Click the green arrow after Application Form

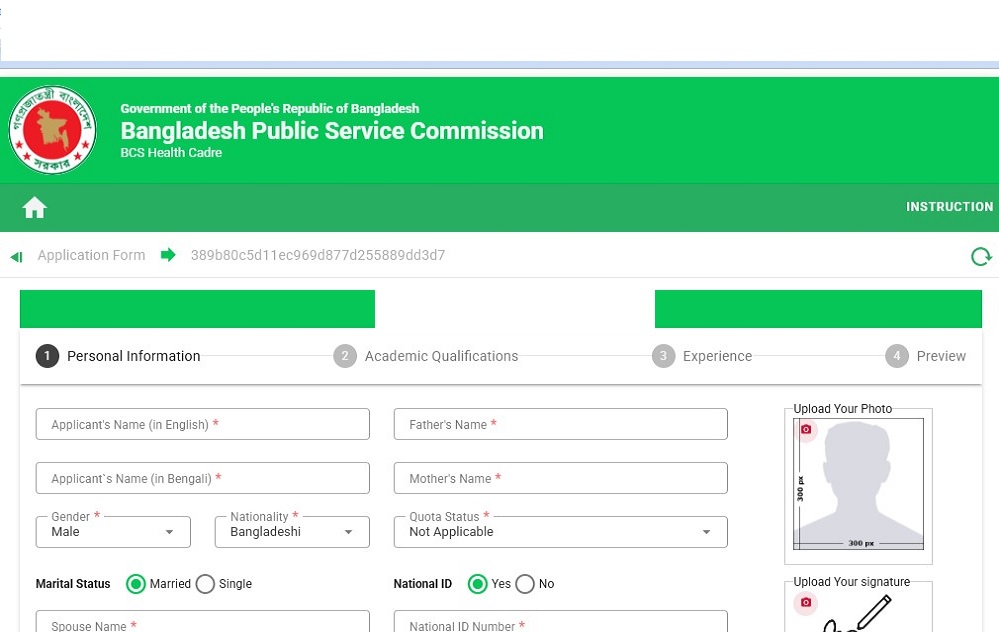click(168, 255)
